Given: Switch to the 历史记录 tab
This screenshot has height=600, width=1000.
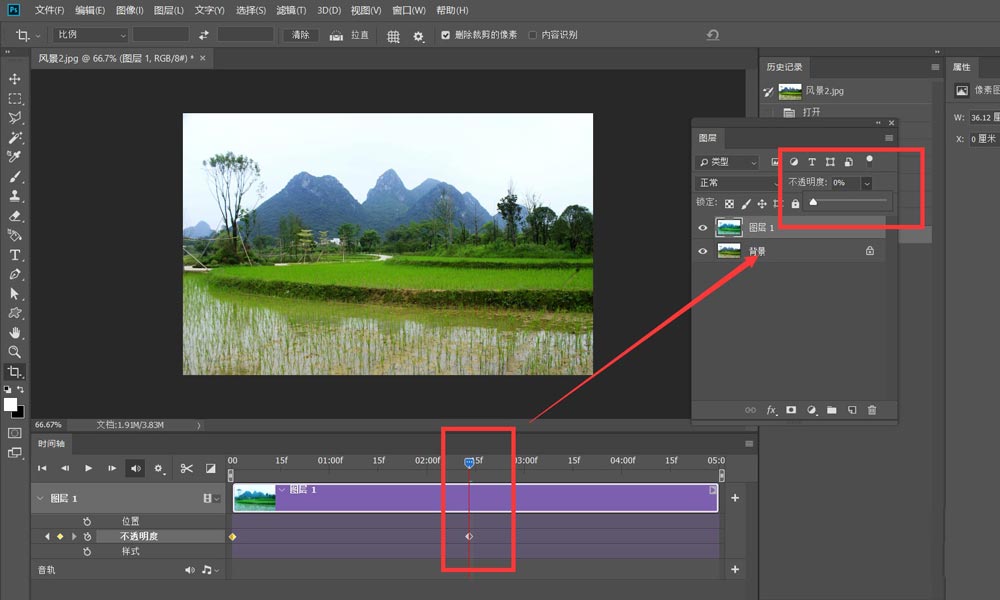Looking at the screenshot, I should (784, 67).
